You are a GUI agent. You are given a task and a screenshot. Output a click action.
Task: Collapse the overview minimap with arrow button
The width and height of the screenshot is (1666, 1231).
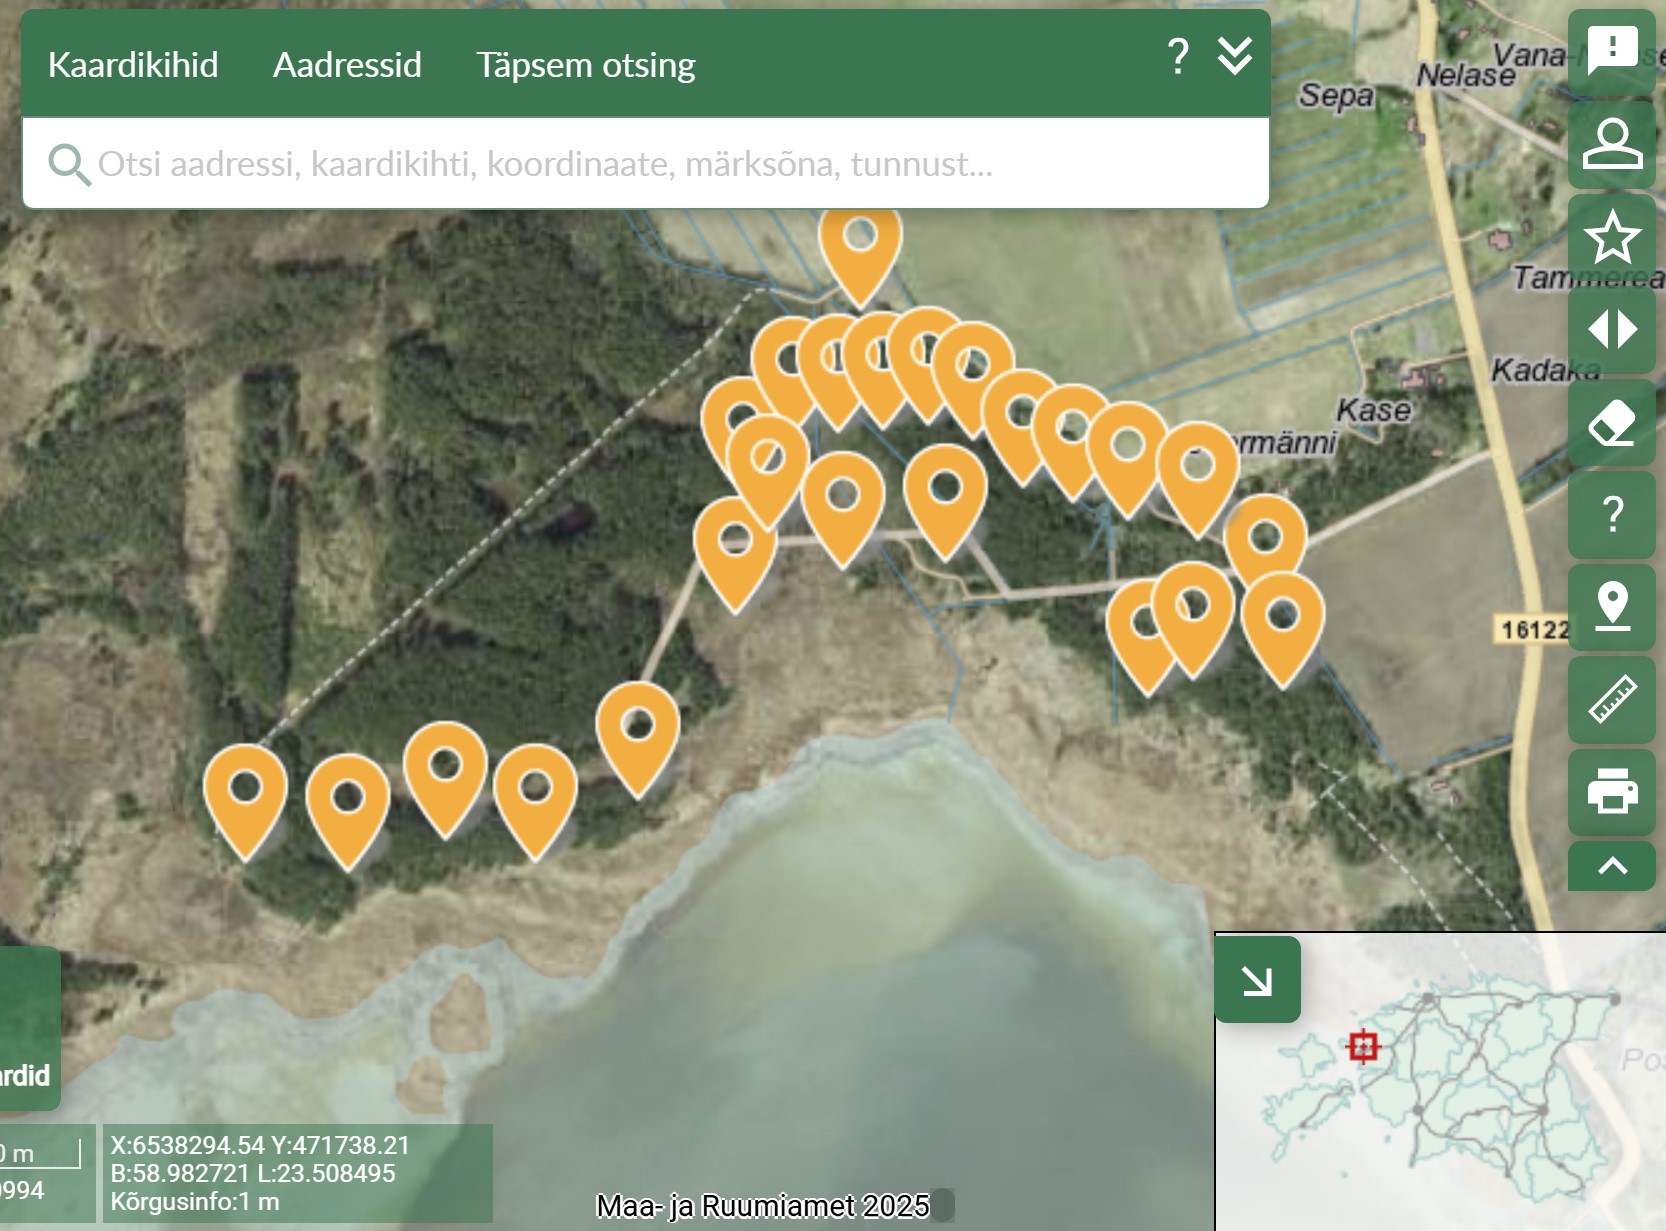click(x=1257, y=980)
